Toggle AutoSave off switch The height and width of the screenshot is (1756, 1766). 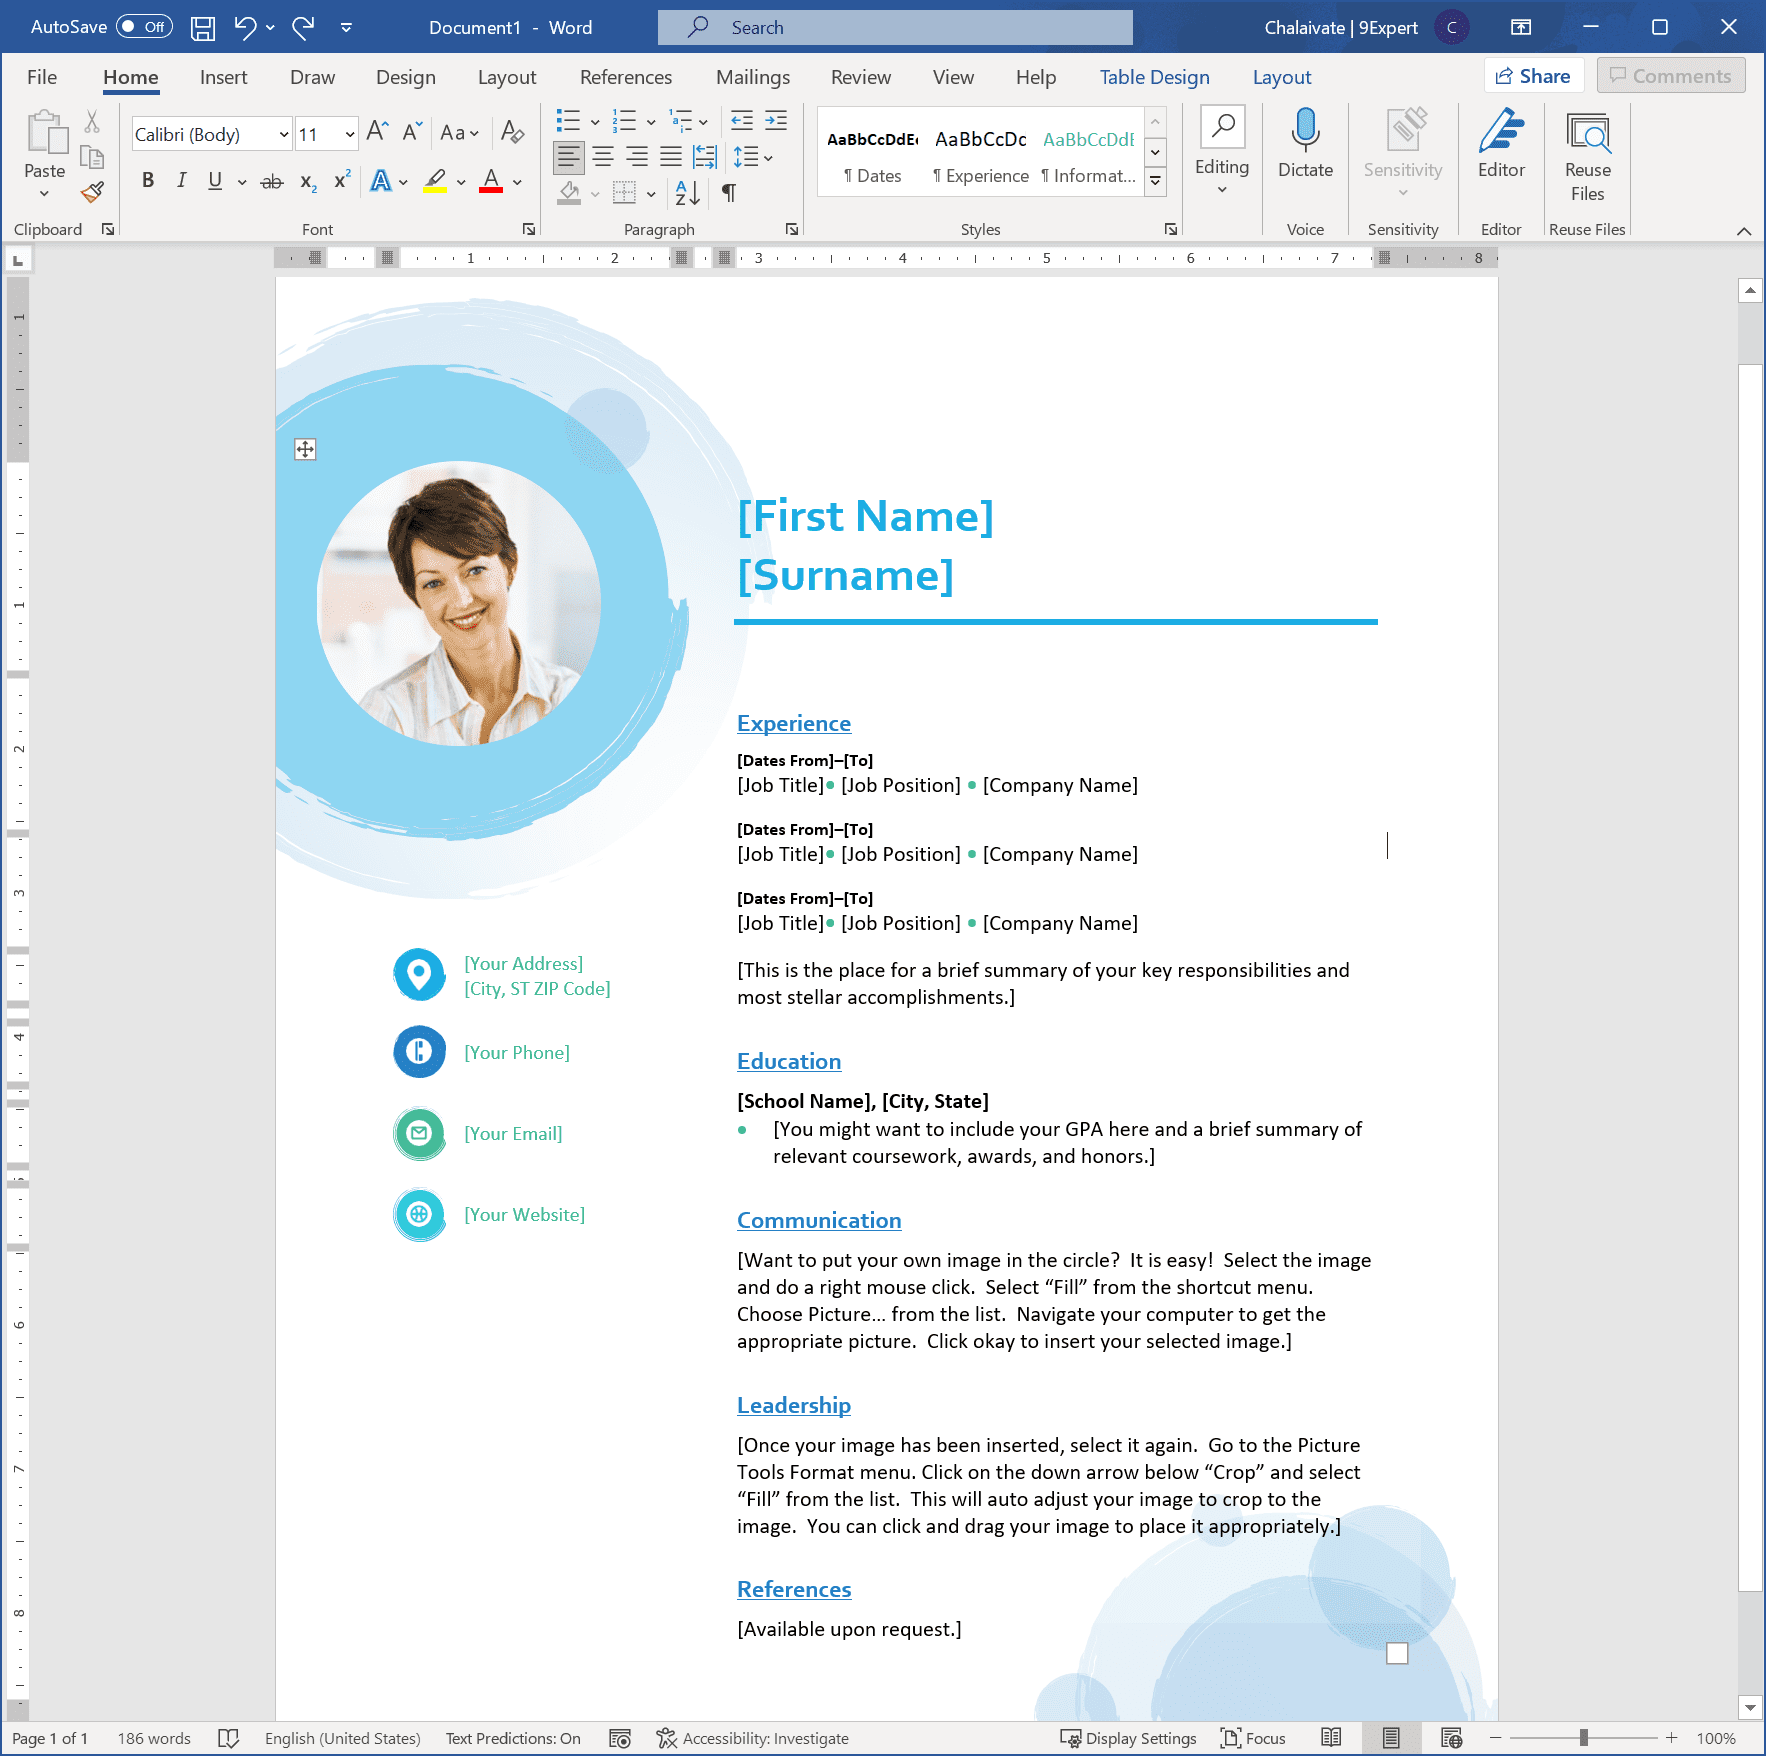tap(144, 27)
